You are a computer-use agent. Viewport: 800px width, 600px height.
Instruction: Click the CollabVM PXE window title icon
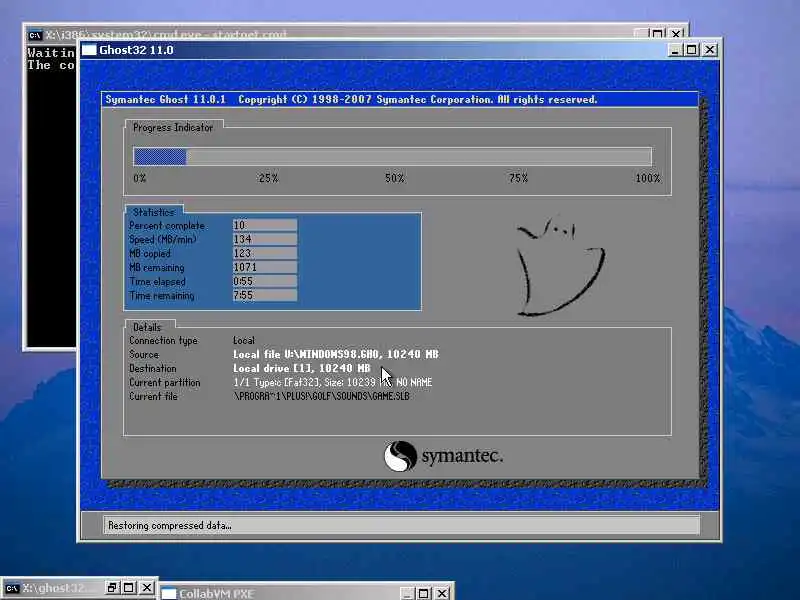point(169,594)
